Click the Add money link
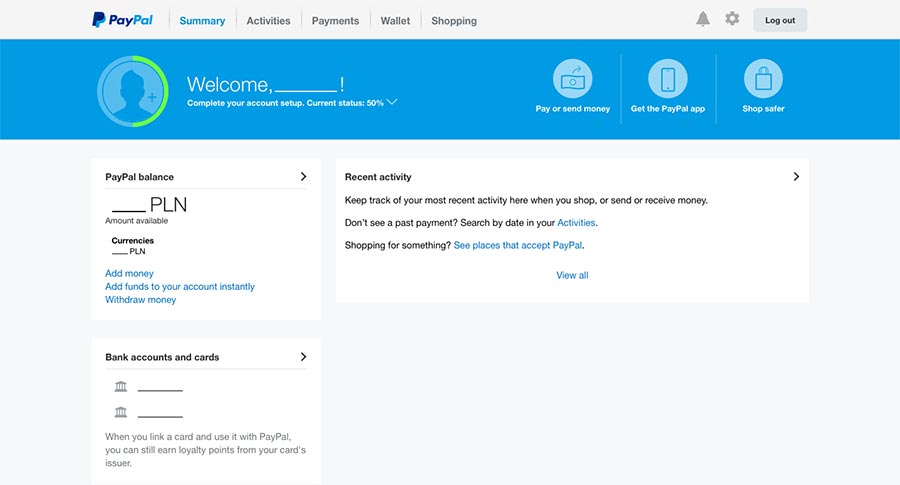 click(129, 273)
